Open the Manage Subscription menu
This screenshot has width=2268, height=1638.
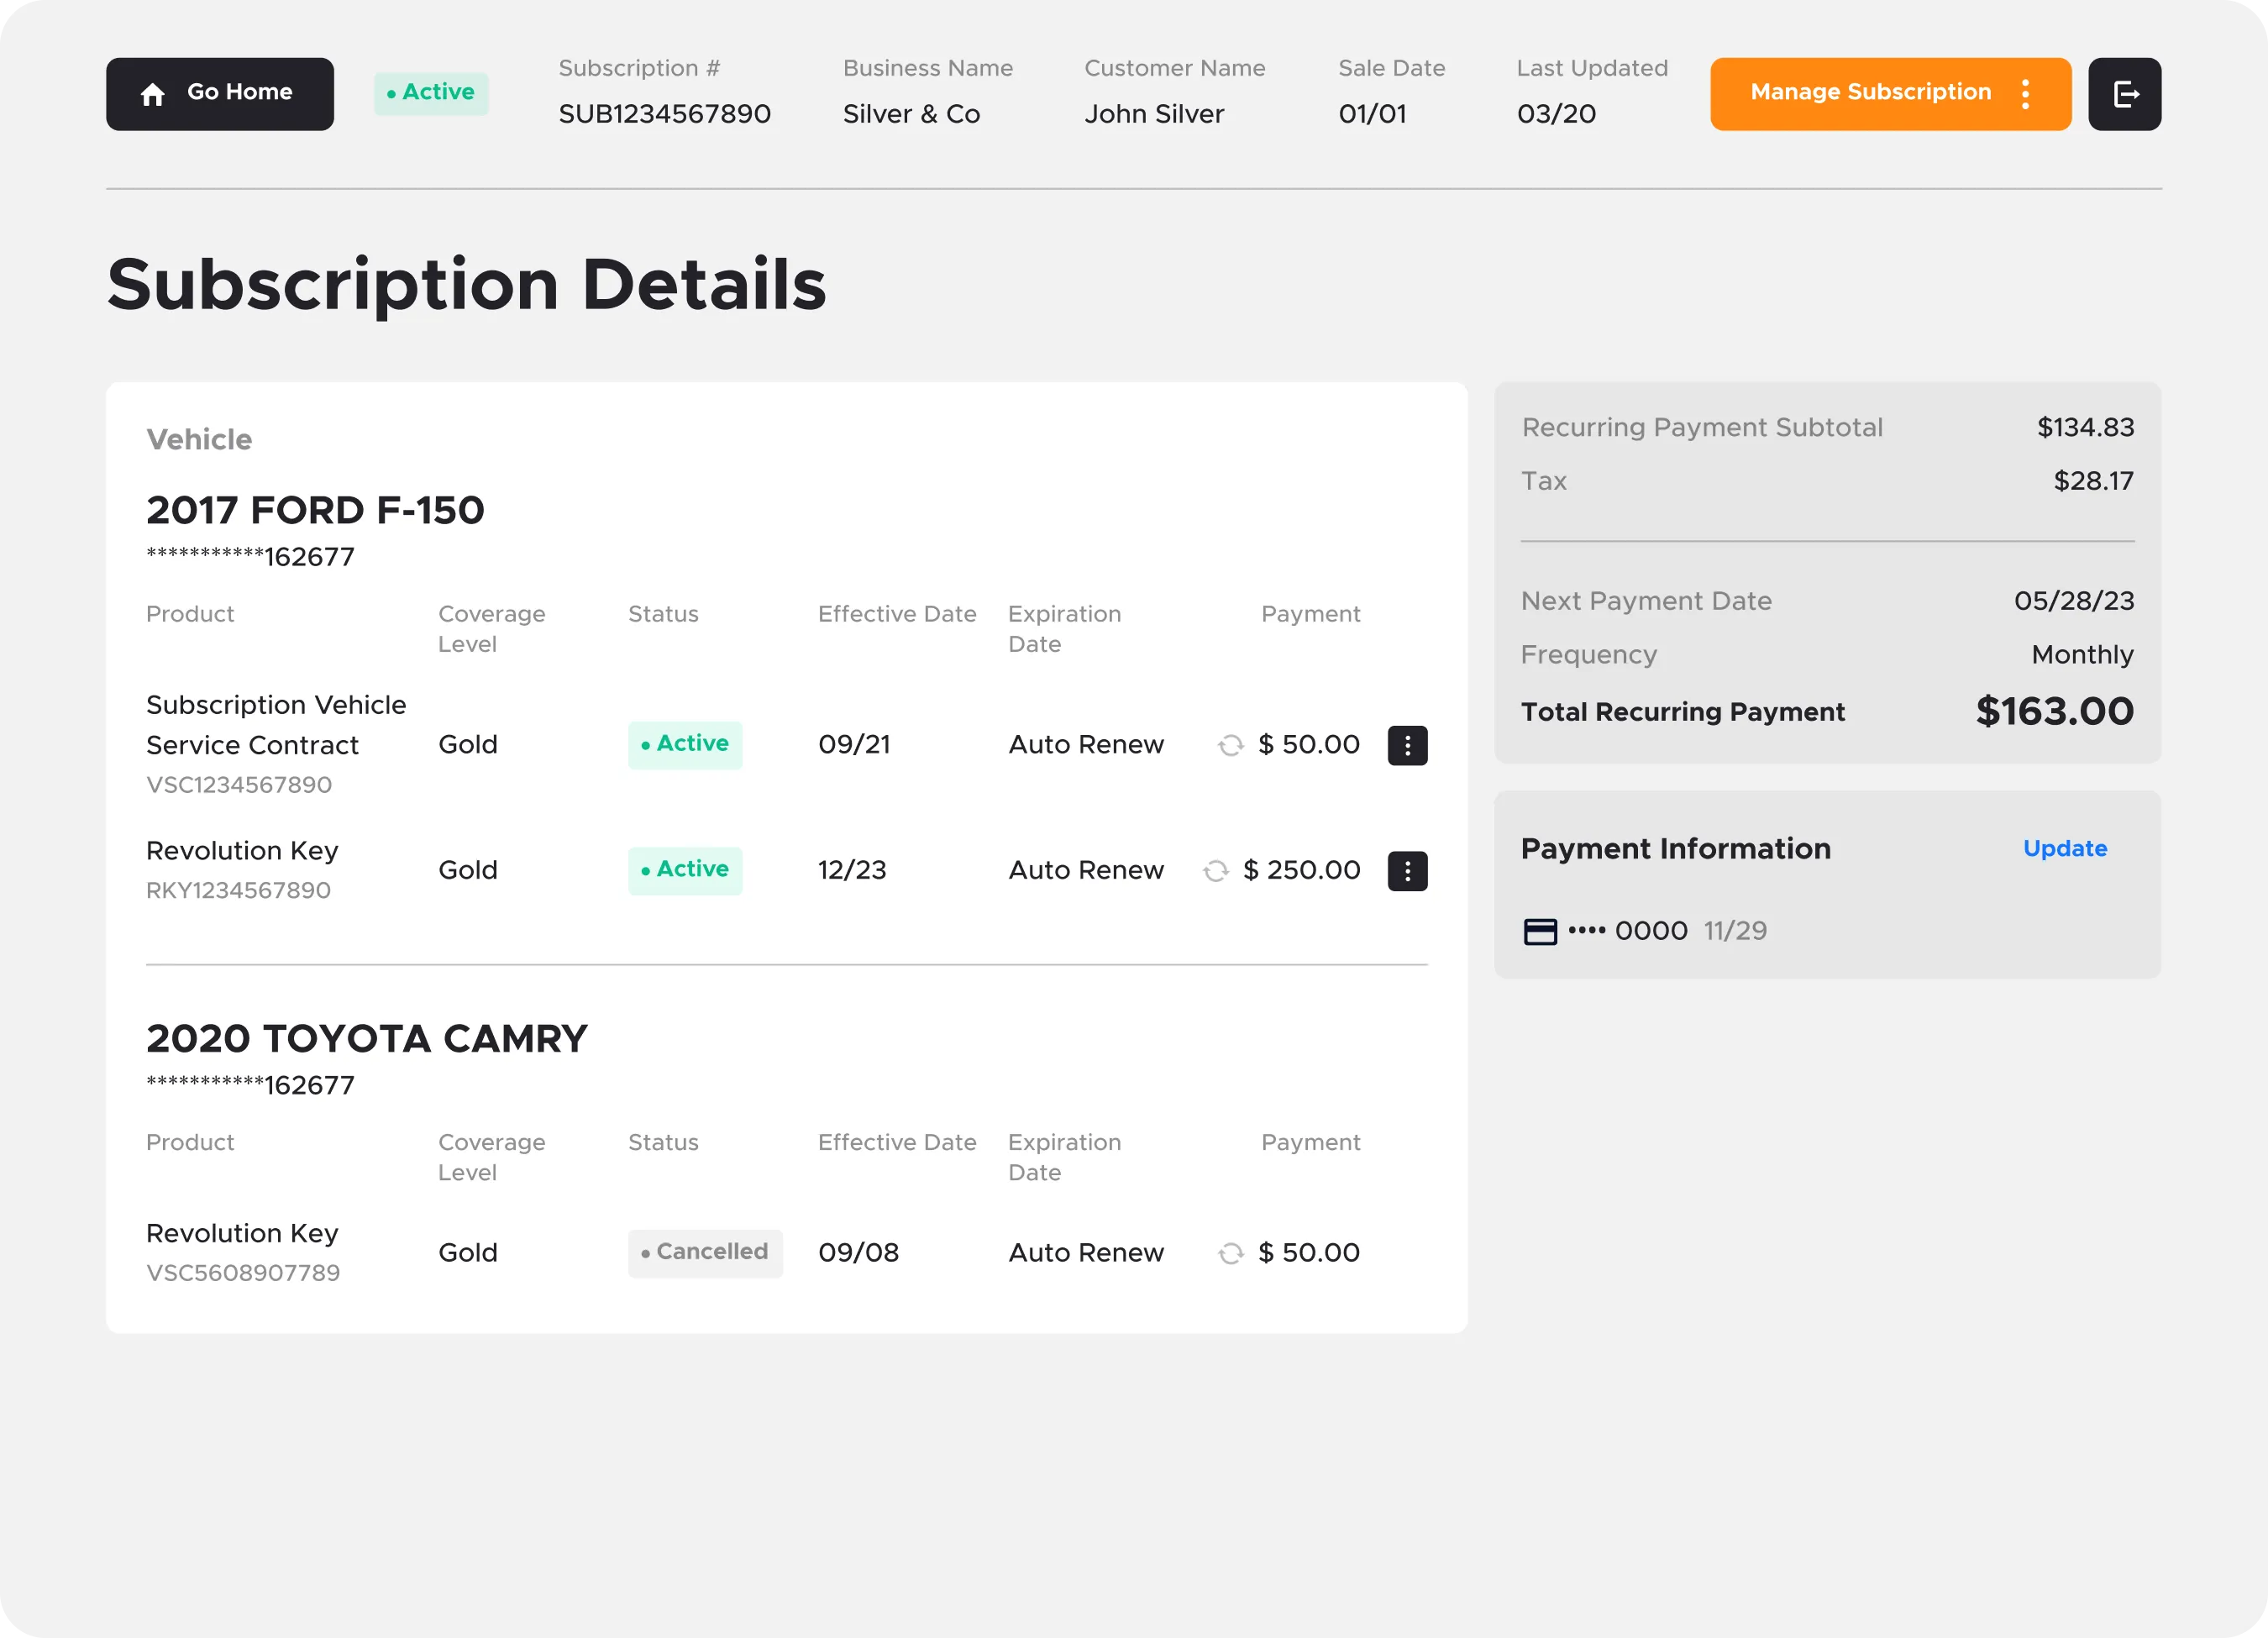[1870, 93]
